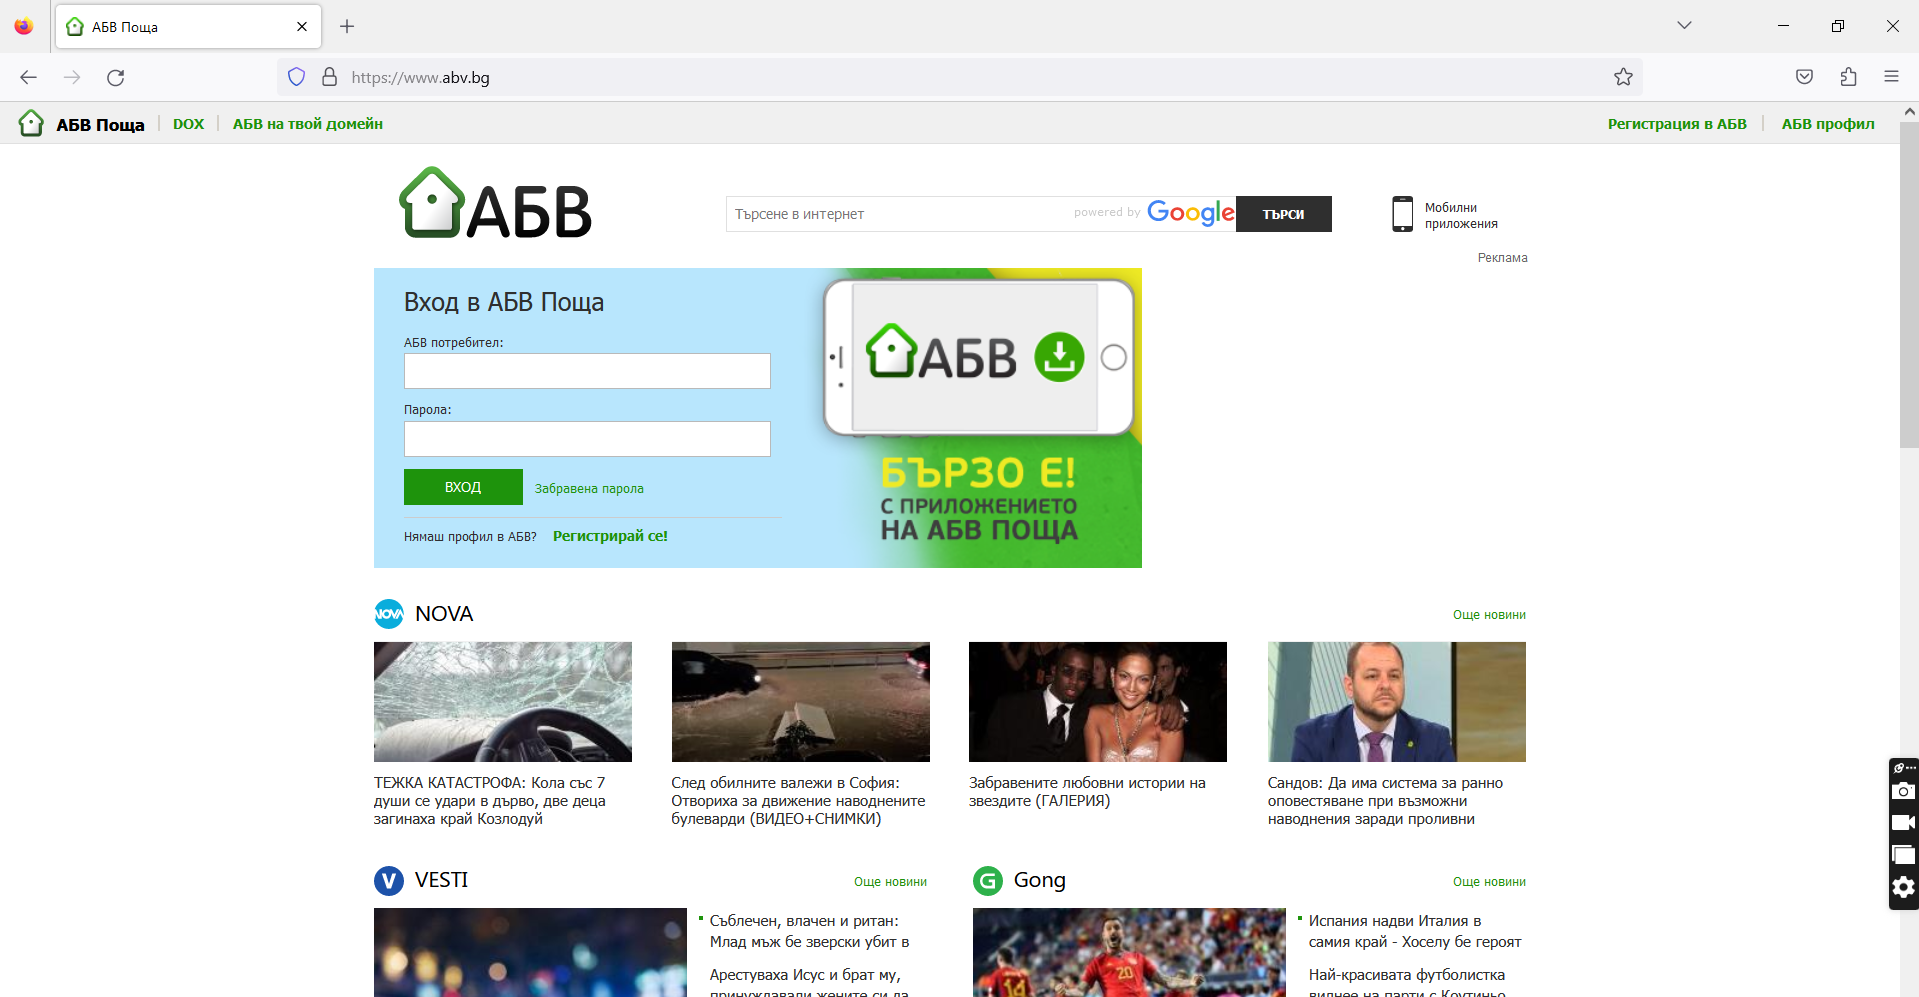This screenshot has width=1919, height=997.
Task: Bookmark this page with the star icon
Action: (1622, 77)
